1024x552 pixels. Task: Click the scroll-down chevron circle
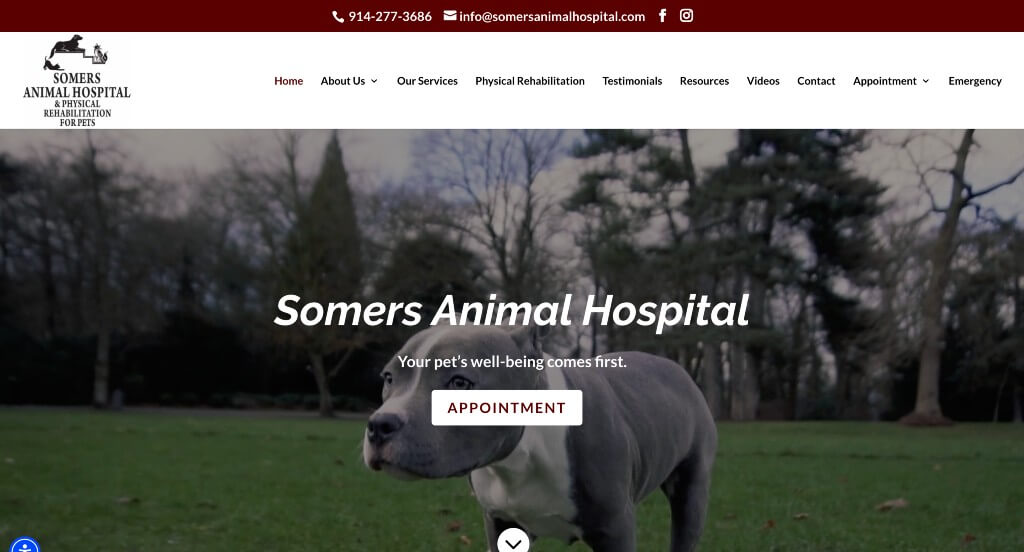point(513,541)
